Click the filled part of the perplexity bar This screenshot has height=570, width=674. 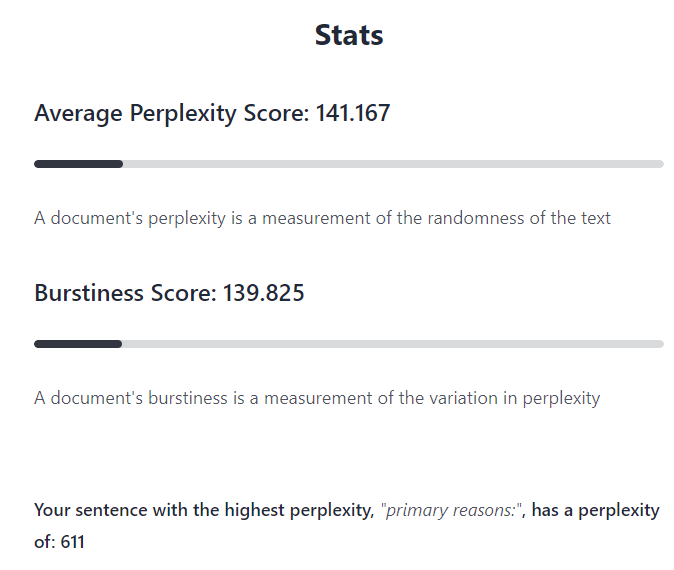(78, 164)
